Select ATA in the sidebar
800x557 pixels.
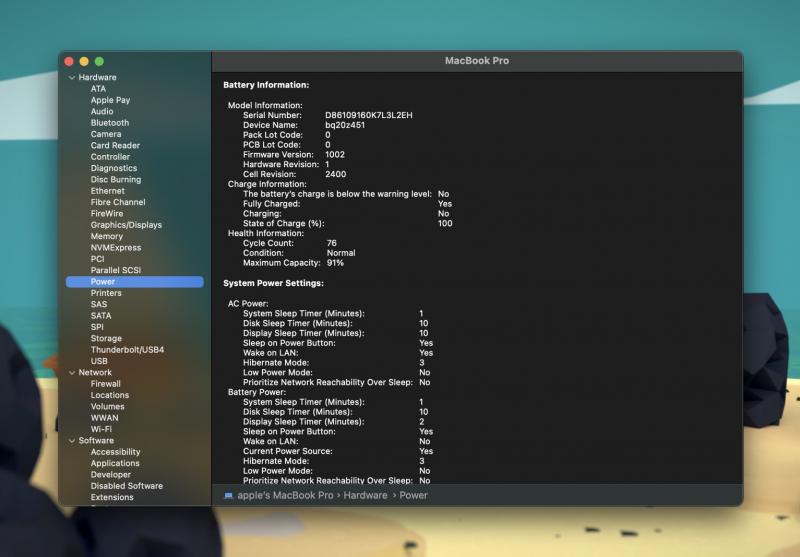(x=98, y=89)
